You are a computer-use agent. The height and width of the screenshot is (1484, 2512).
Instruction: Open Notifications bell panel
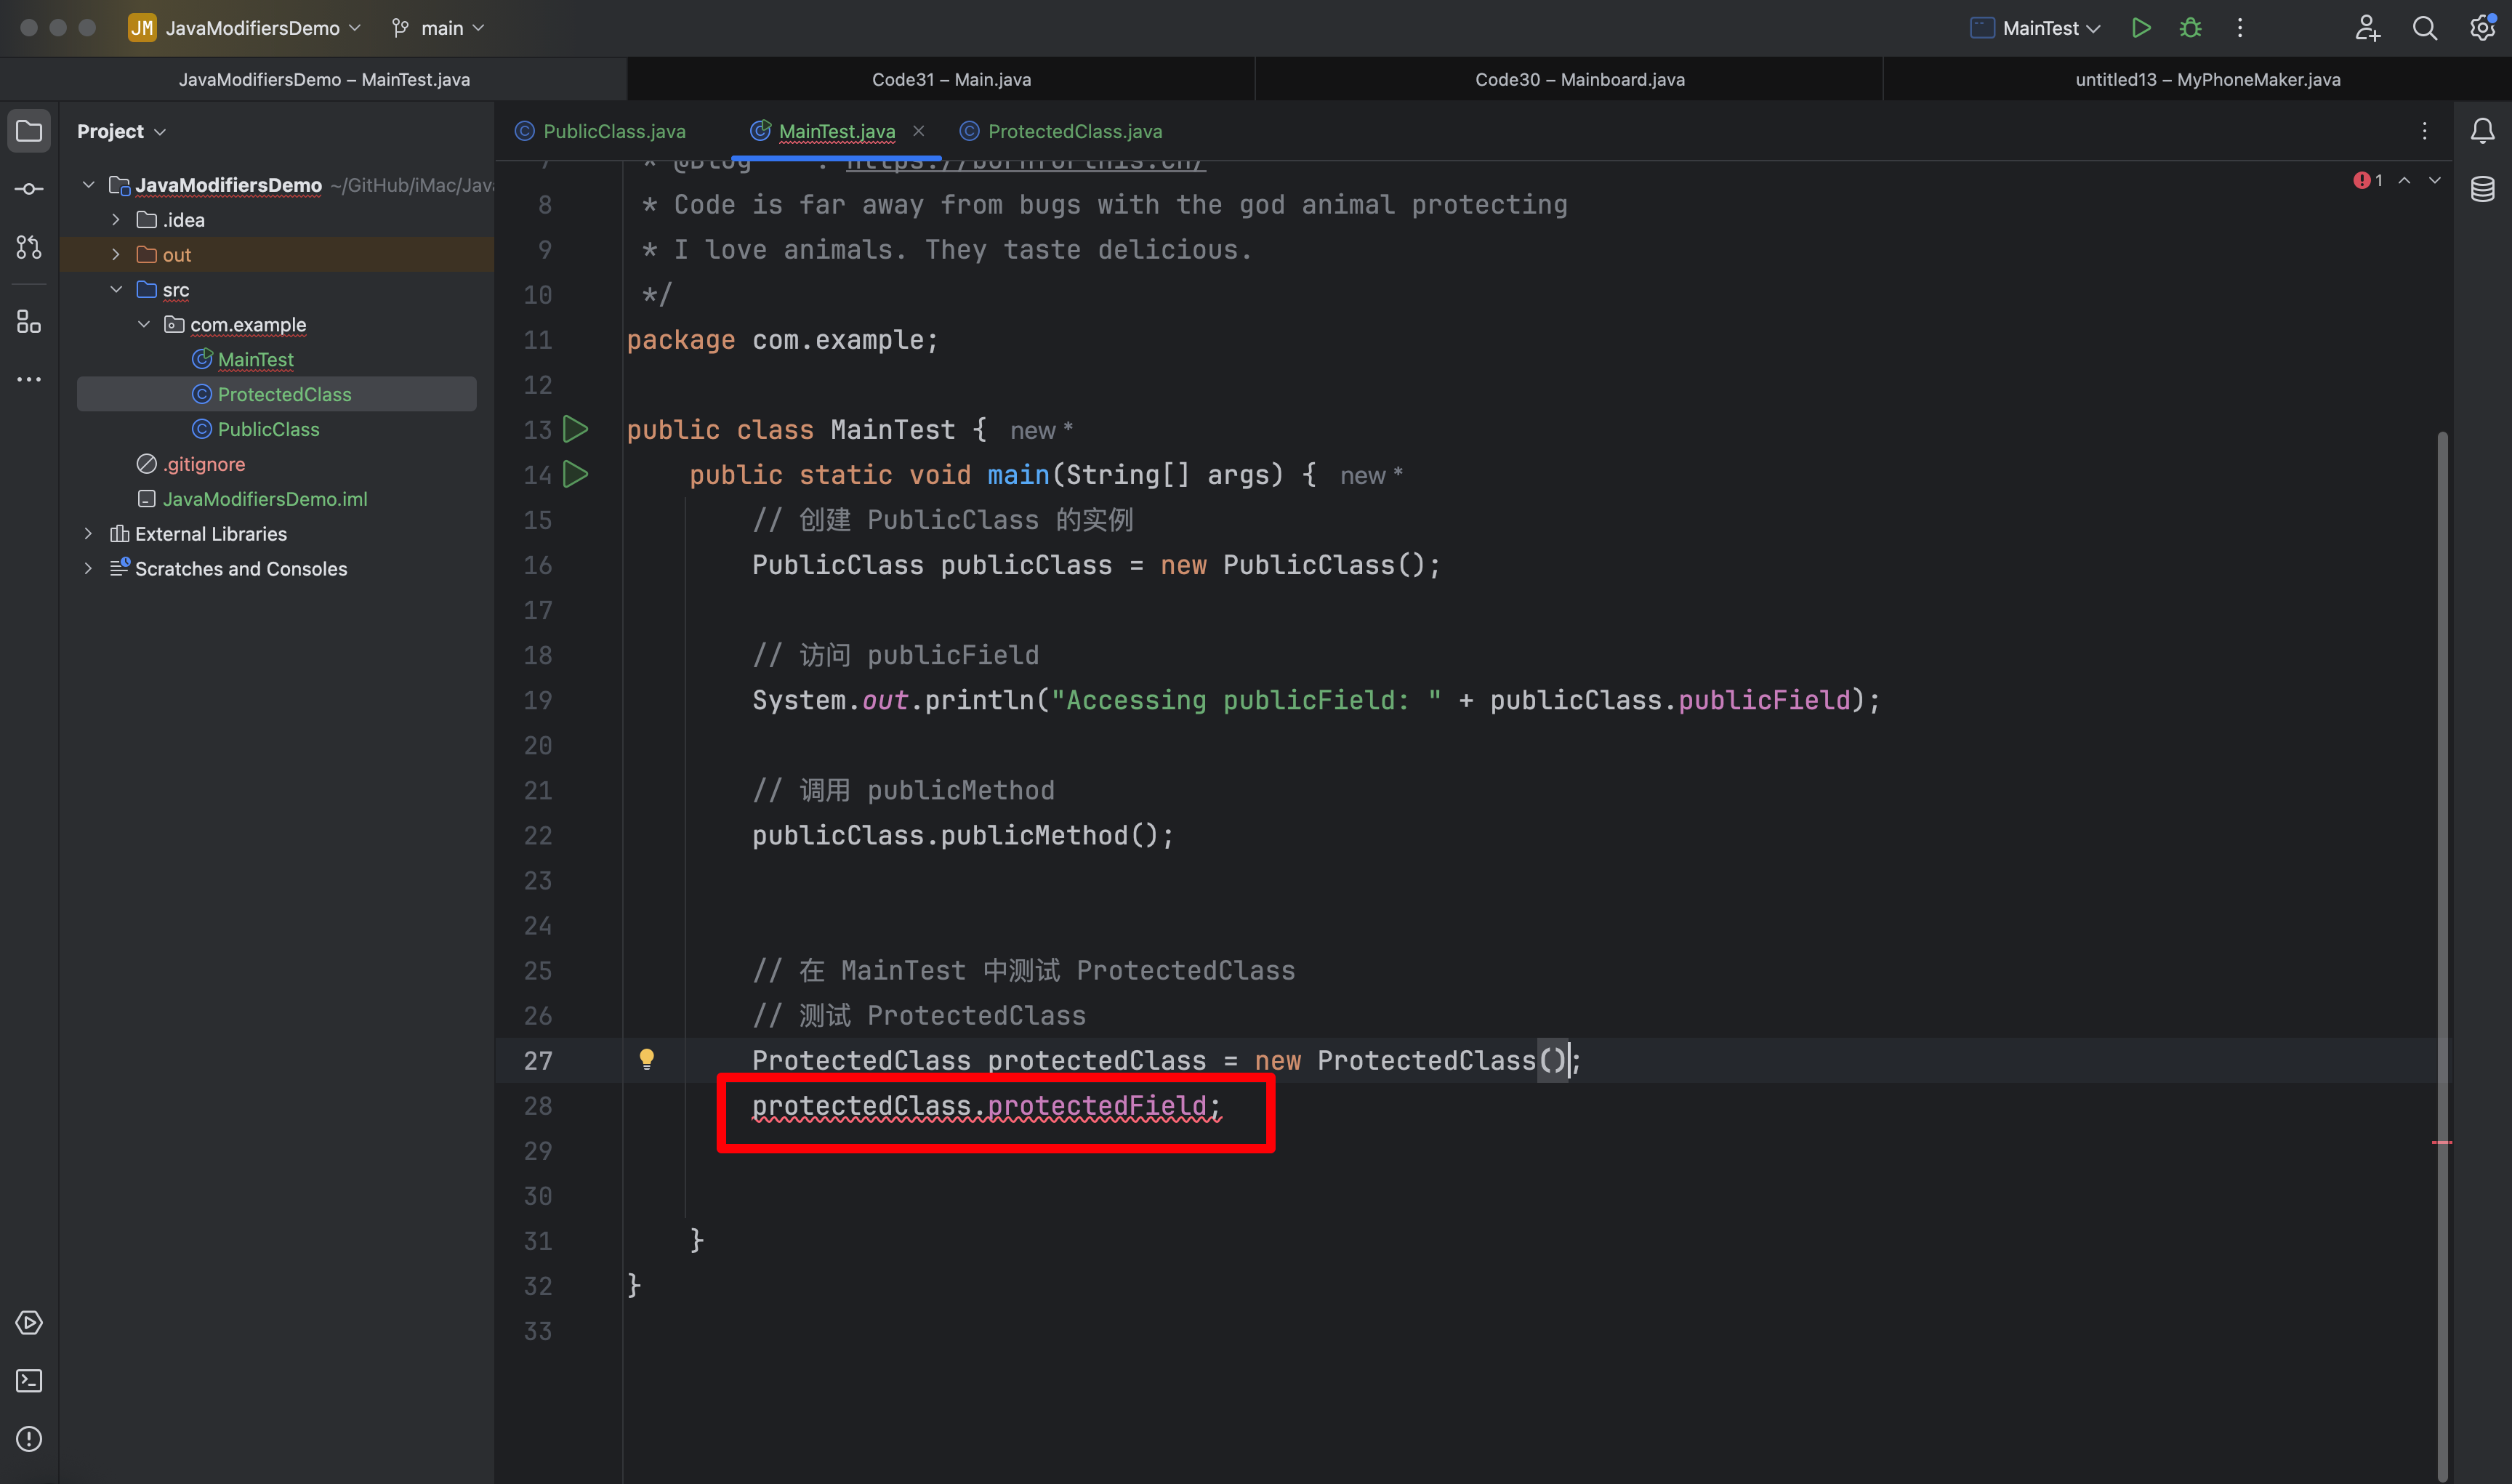click(x=2482, y=131)
